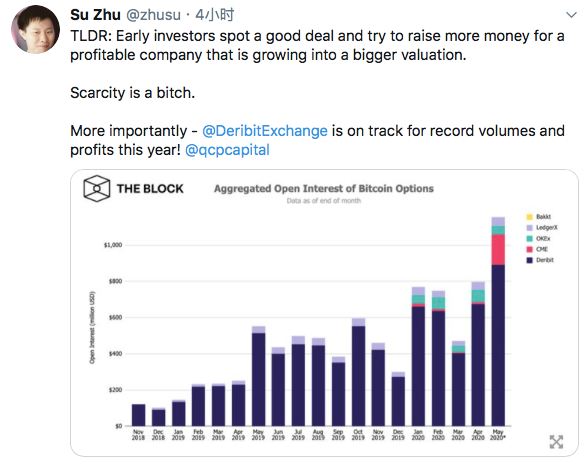
Task: Click The Block cube logo
Action: pos(97,188)
